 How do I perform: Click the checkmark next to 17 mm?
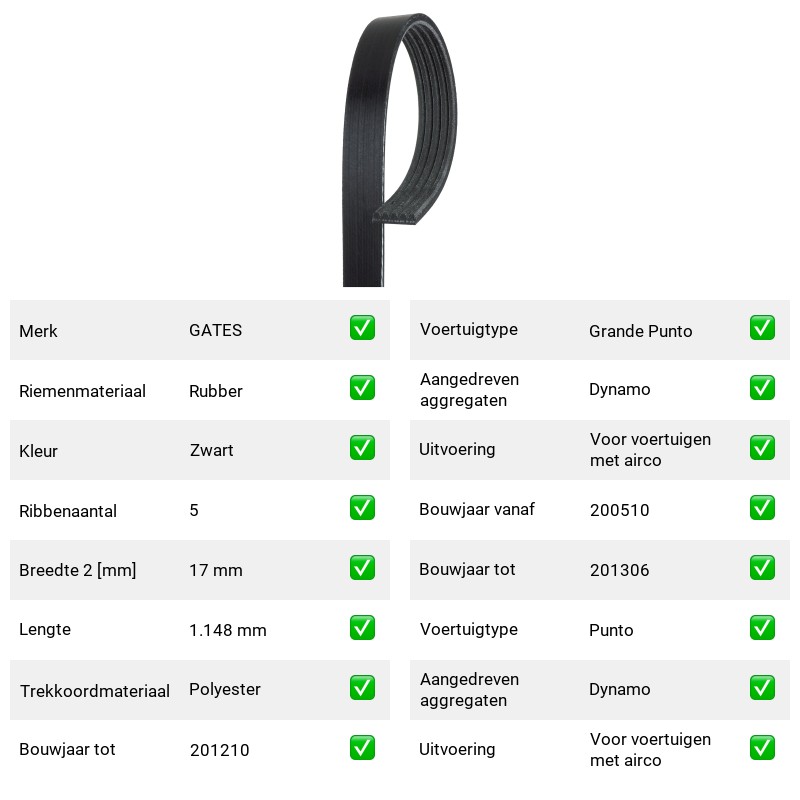(362, 568)
